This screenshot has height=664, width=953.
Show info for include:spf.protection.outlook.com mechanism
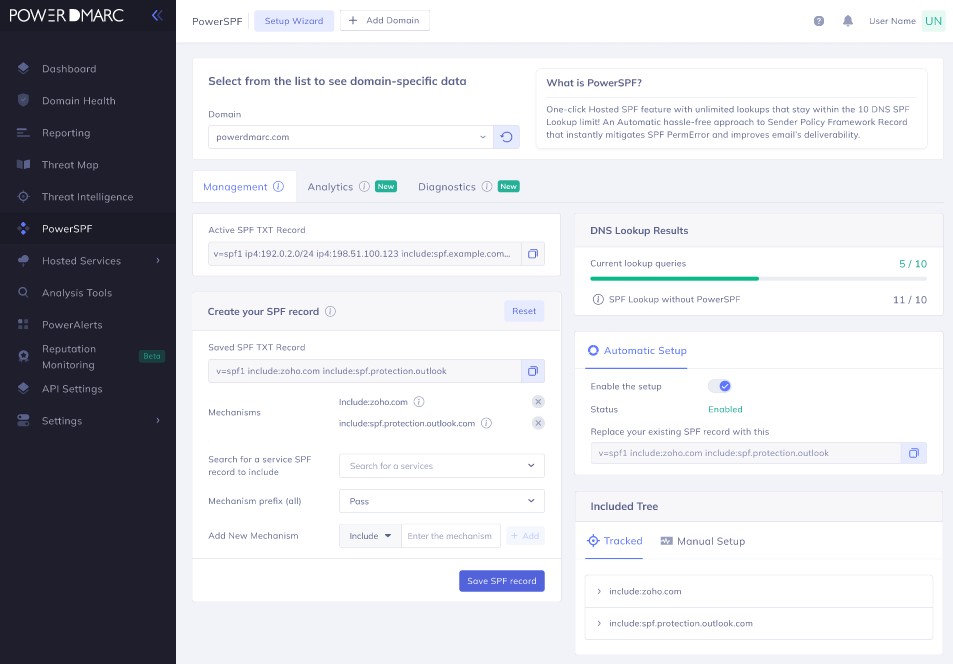coord(486,423)
